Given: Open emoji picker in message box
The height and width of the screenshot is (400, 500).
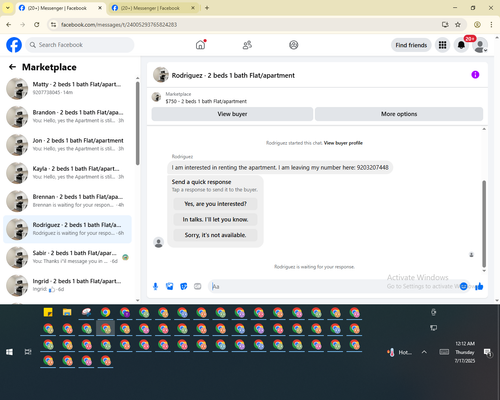Looking at the screenshot, I should [464, 286].
